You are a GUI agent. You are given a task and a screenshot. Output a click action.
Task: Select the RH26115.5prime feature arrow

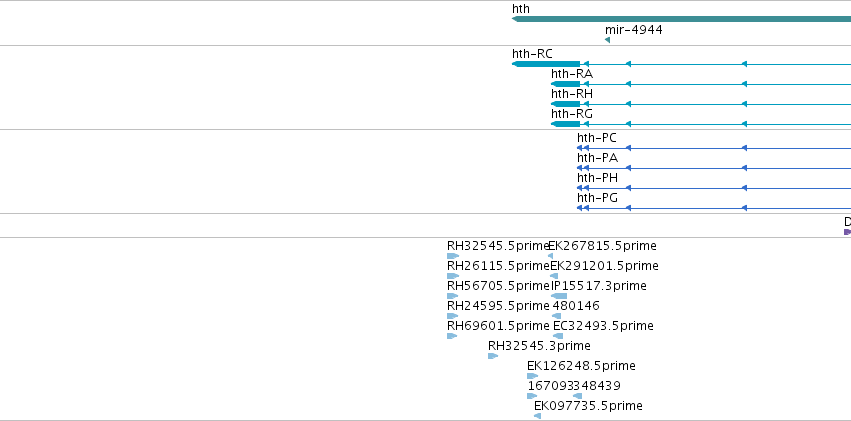pos(453,276)
